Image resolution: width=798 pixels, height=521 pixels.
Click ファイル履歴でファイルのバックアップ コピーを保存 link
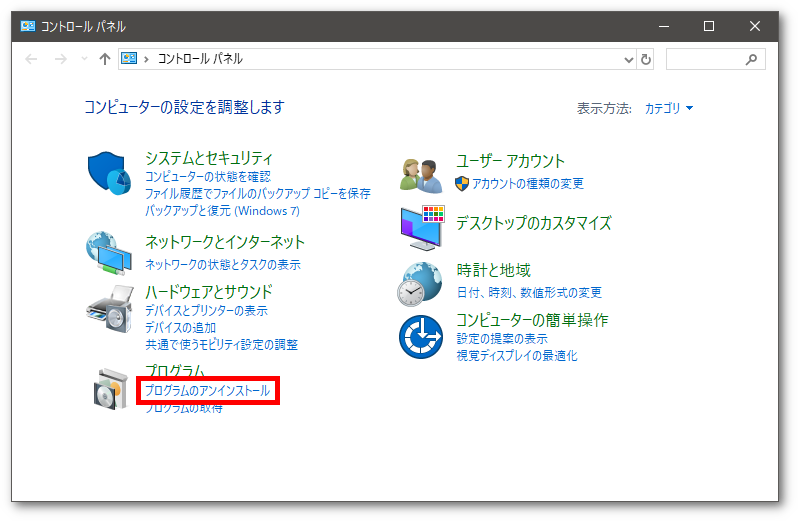click(258, 193)
